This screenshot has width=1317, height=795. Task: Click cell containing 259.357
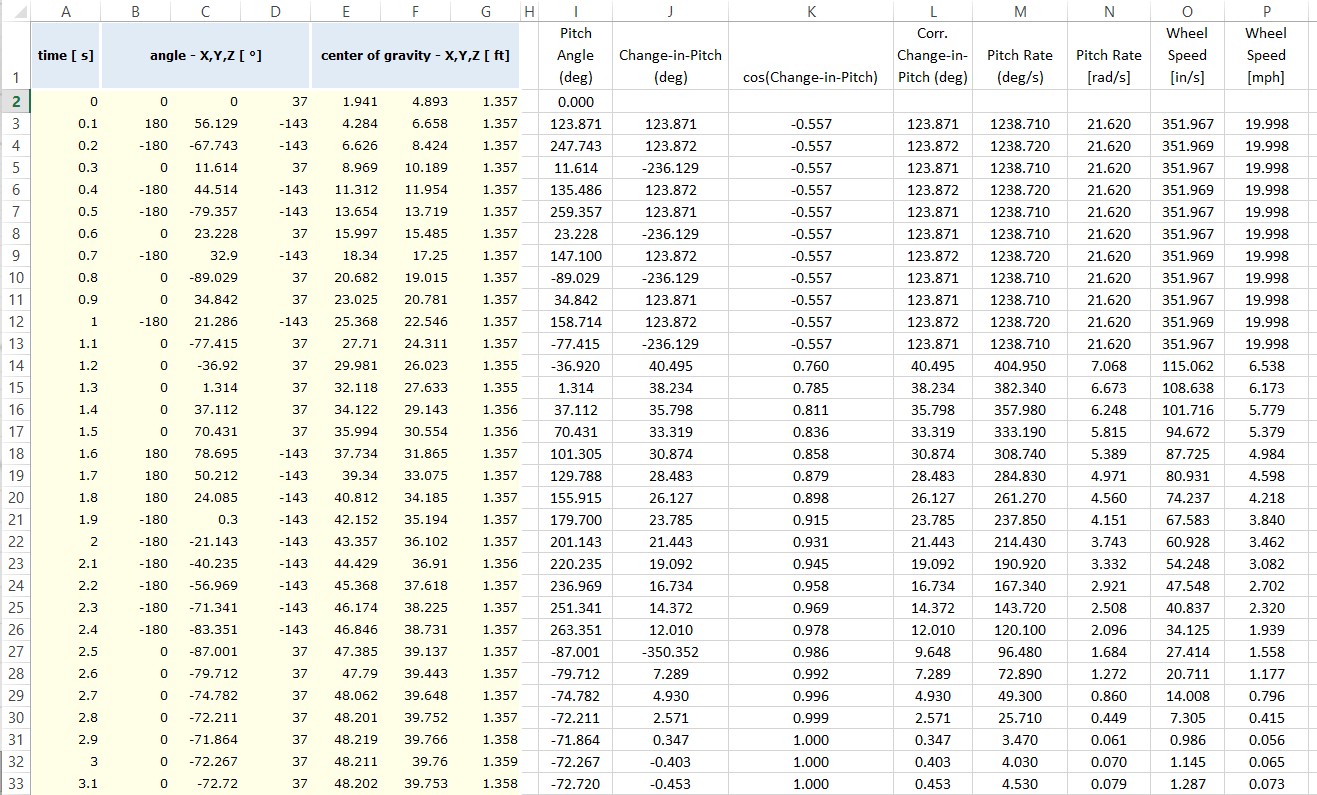(x=576, y=212)
